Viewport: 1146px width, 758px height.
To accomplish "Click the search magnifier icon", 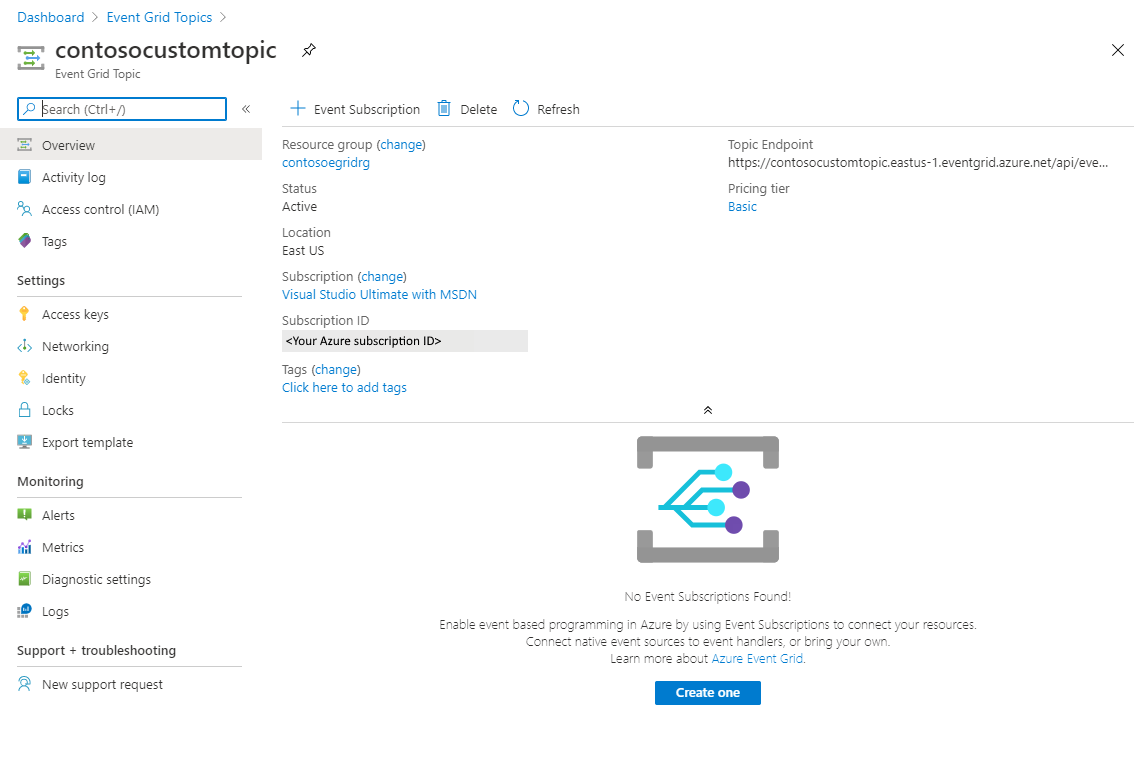I will click(29, 109).
